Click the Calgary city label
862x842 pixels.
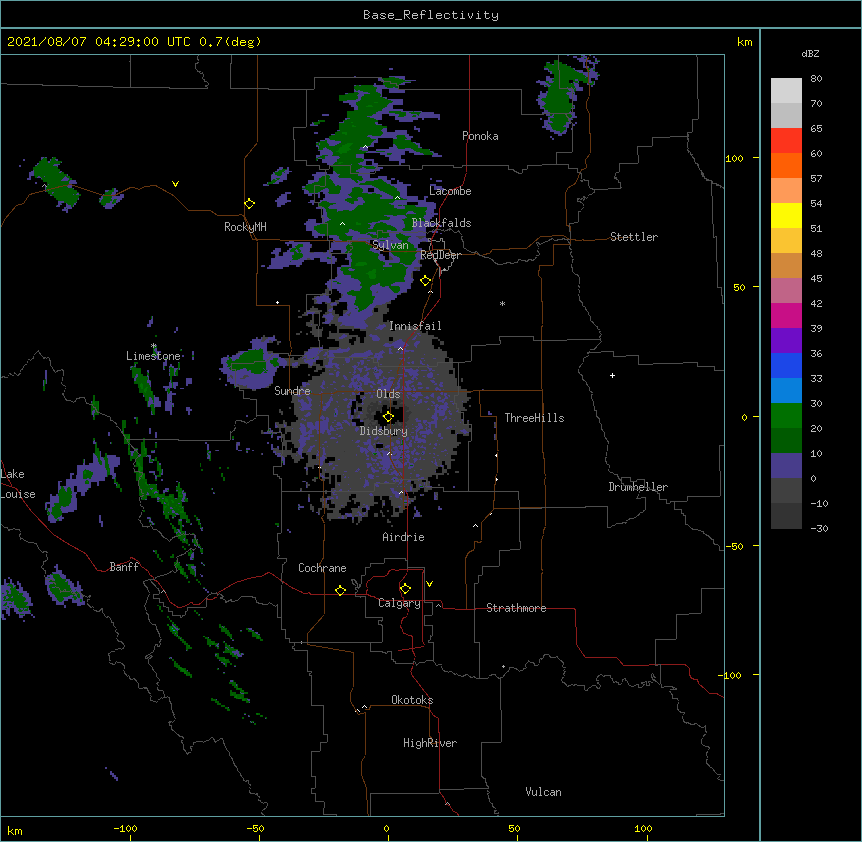click(x=399, y=603)
